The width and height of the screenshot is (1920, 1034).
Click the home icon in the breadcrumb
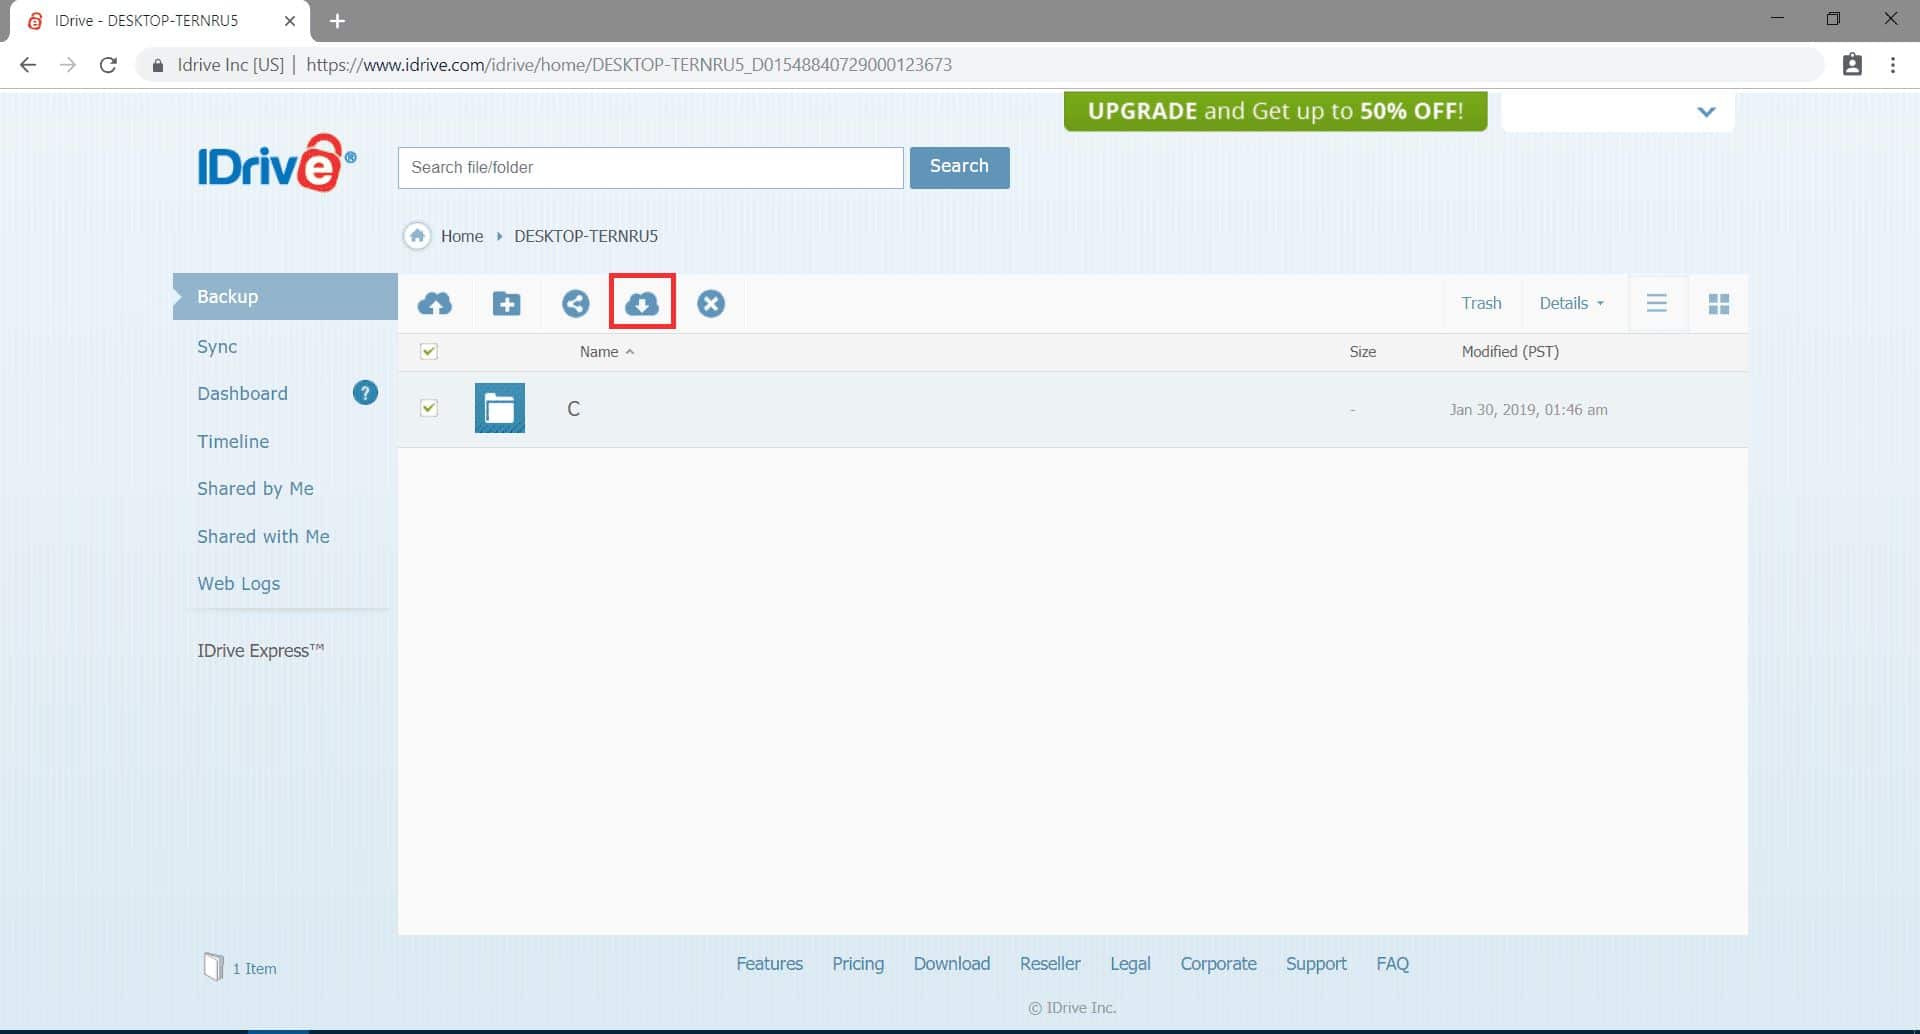pos(417,236)
